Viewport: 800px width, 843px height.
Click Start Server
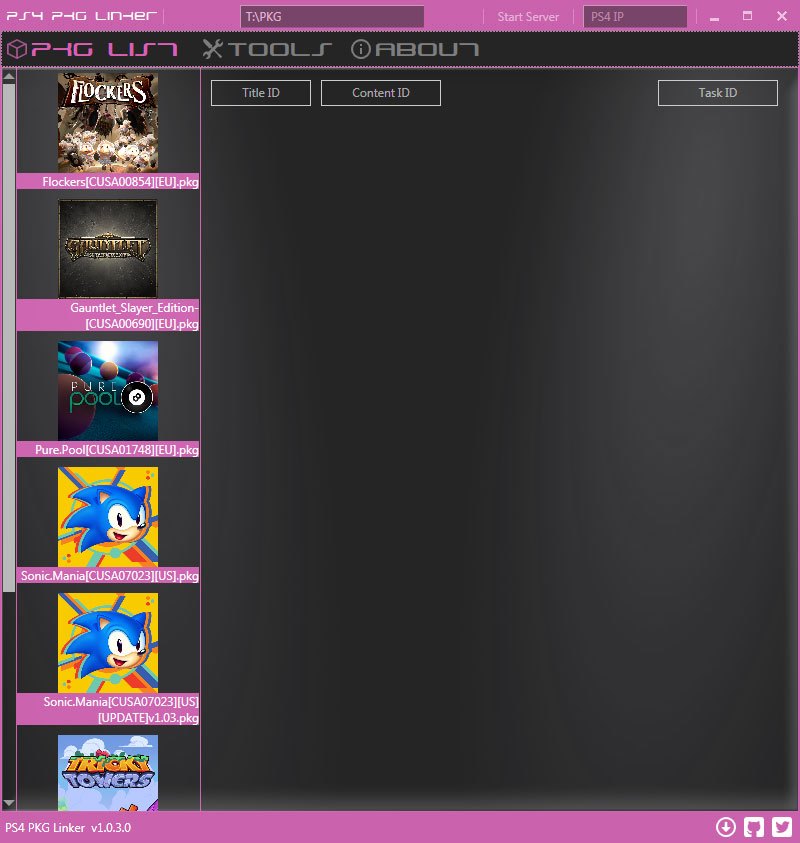(528, 17)
